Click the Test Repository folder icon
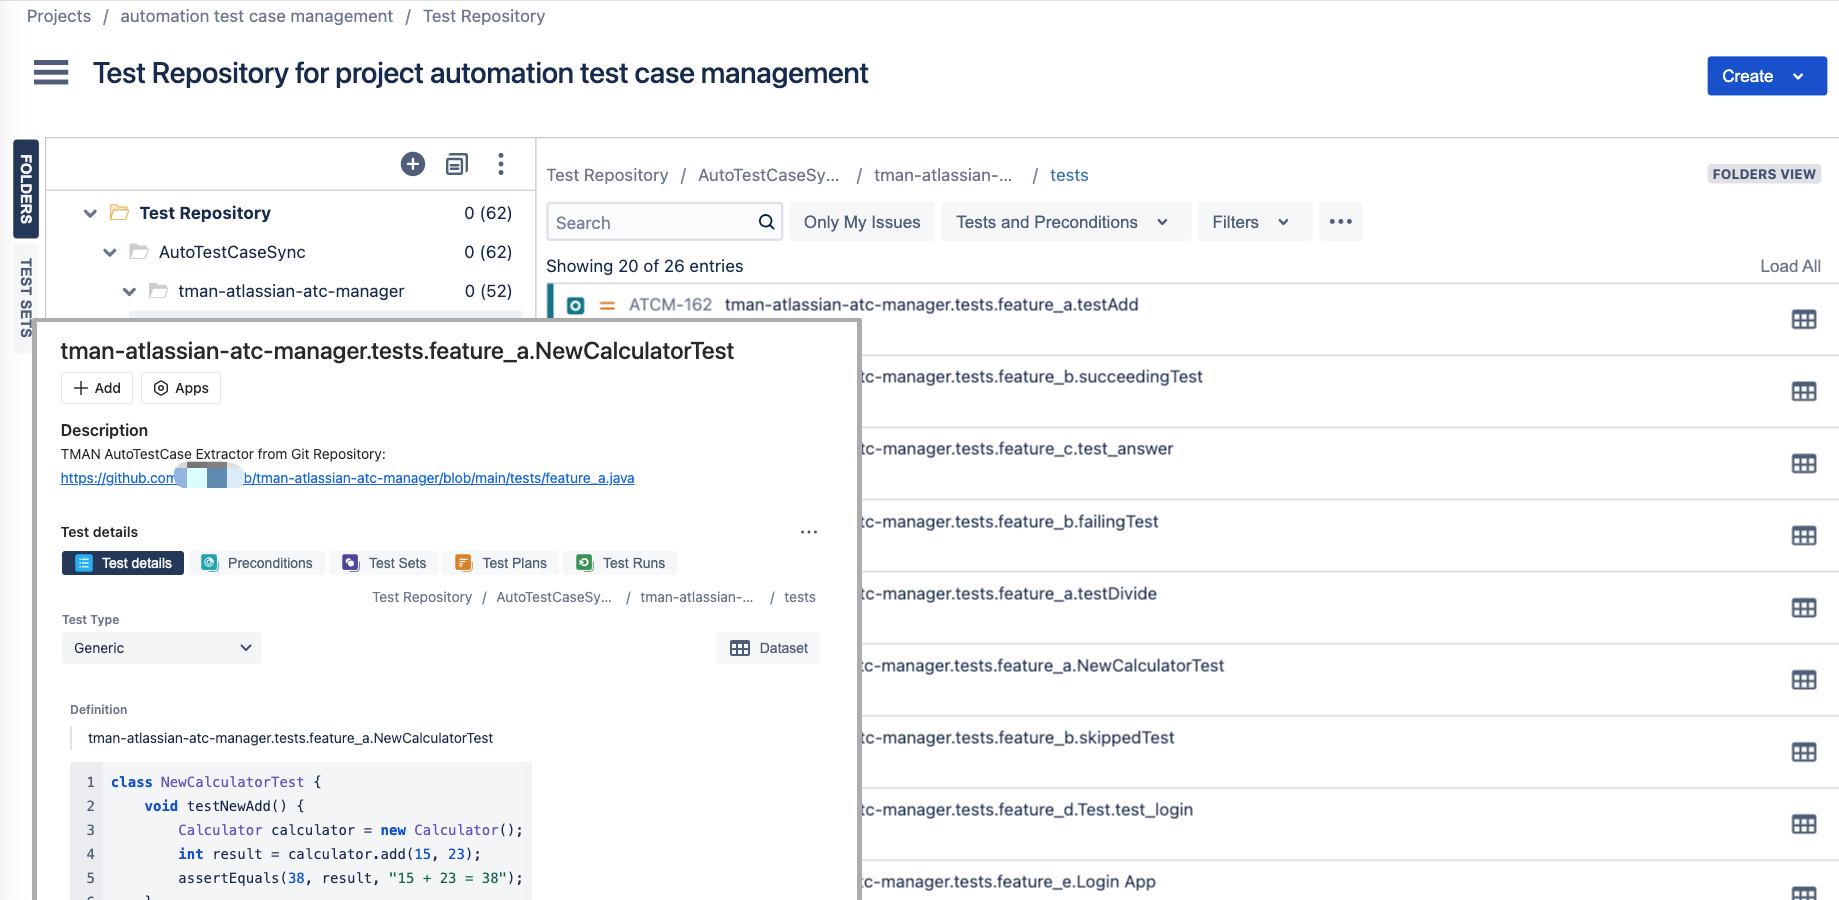Image resolution: width=1839 pixels, height=900 pixels. pos(120,213)
